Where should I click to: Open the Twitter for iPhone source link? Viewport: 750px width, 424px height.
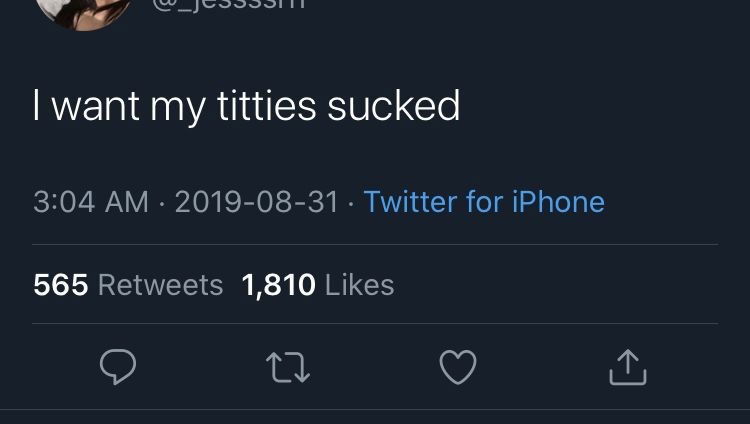[x=484, y=201]
